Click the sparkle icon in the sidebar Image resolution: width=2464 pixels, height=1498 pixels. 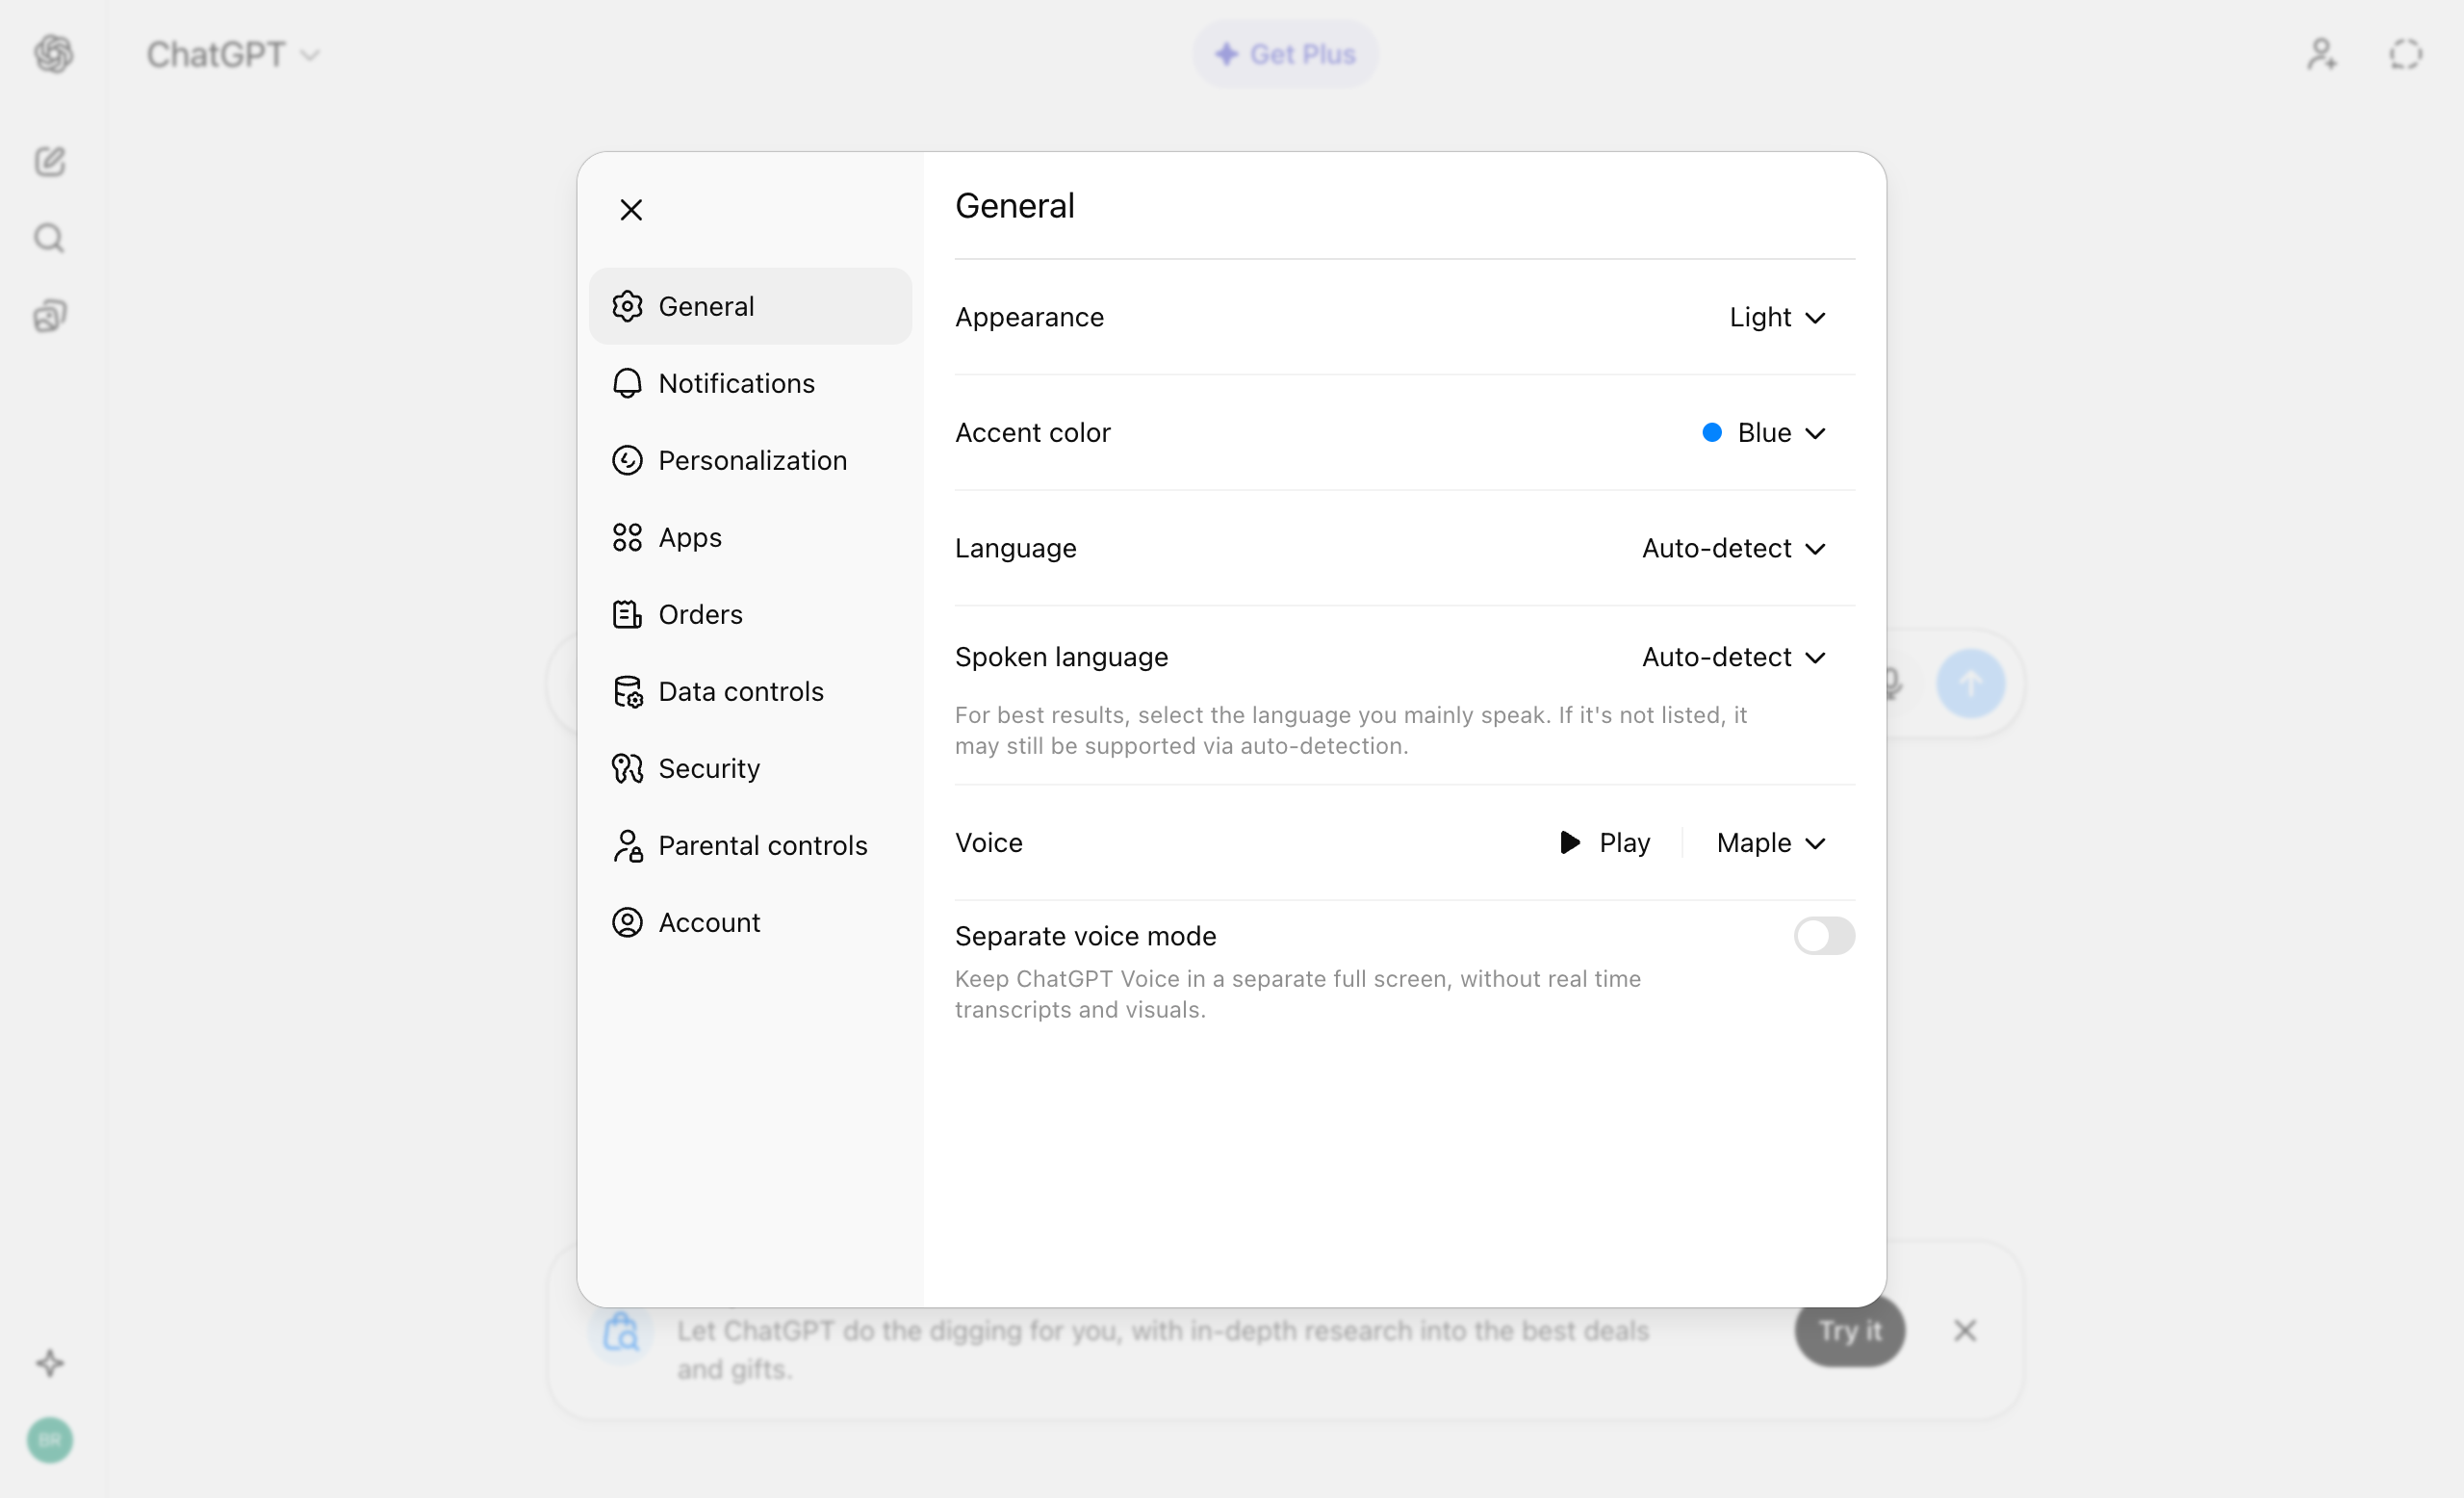(x=50, y=1363)
